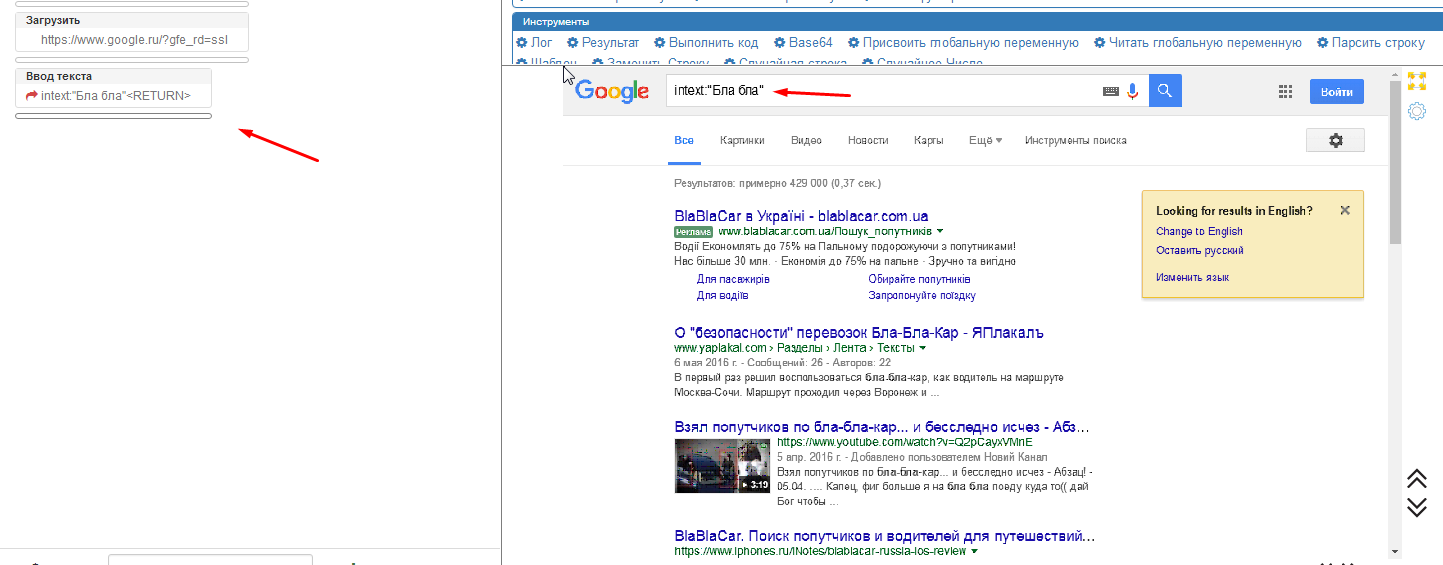Open dropdown arrow next to blablacar.com.ua URL

[x=939, y=231]
